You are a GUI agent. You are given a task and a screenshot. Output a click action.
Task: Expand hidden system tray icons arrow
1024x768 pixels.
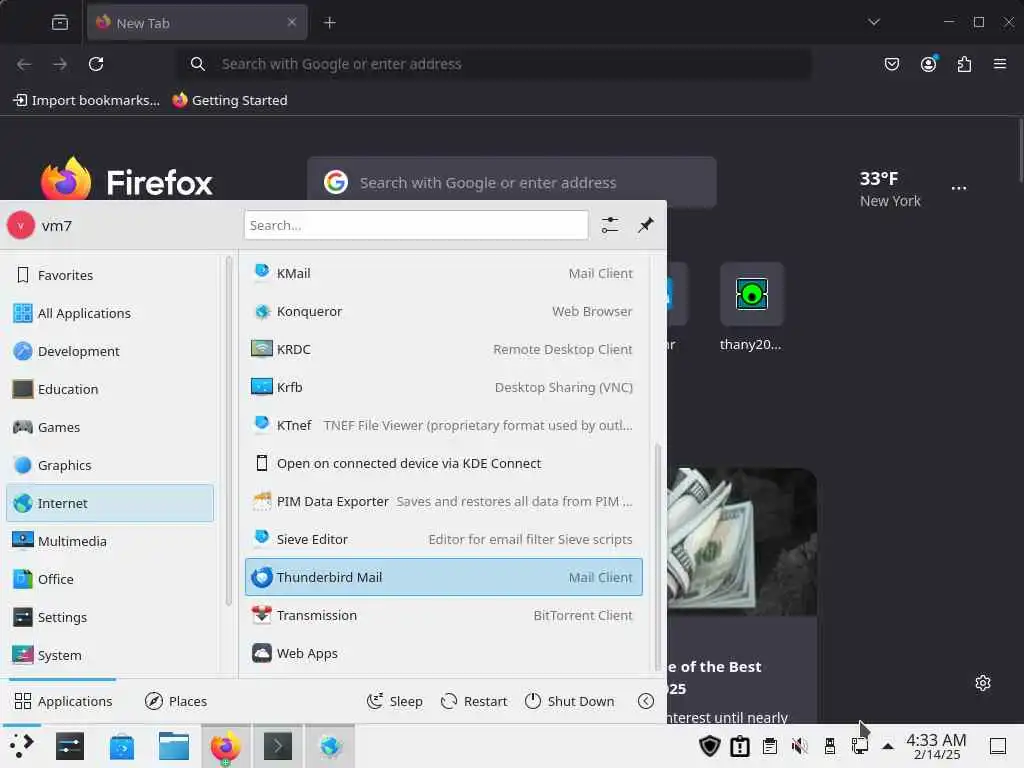[x=888, y=746]
